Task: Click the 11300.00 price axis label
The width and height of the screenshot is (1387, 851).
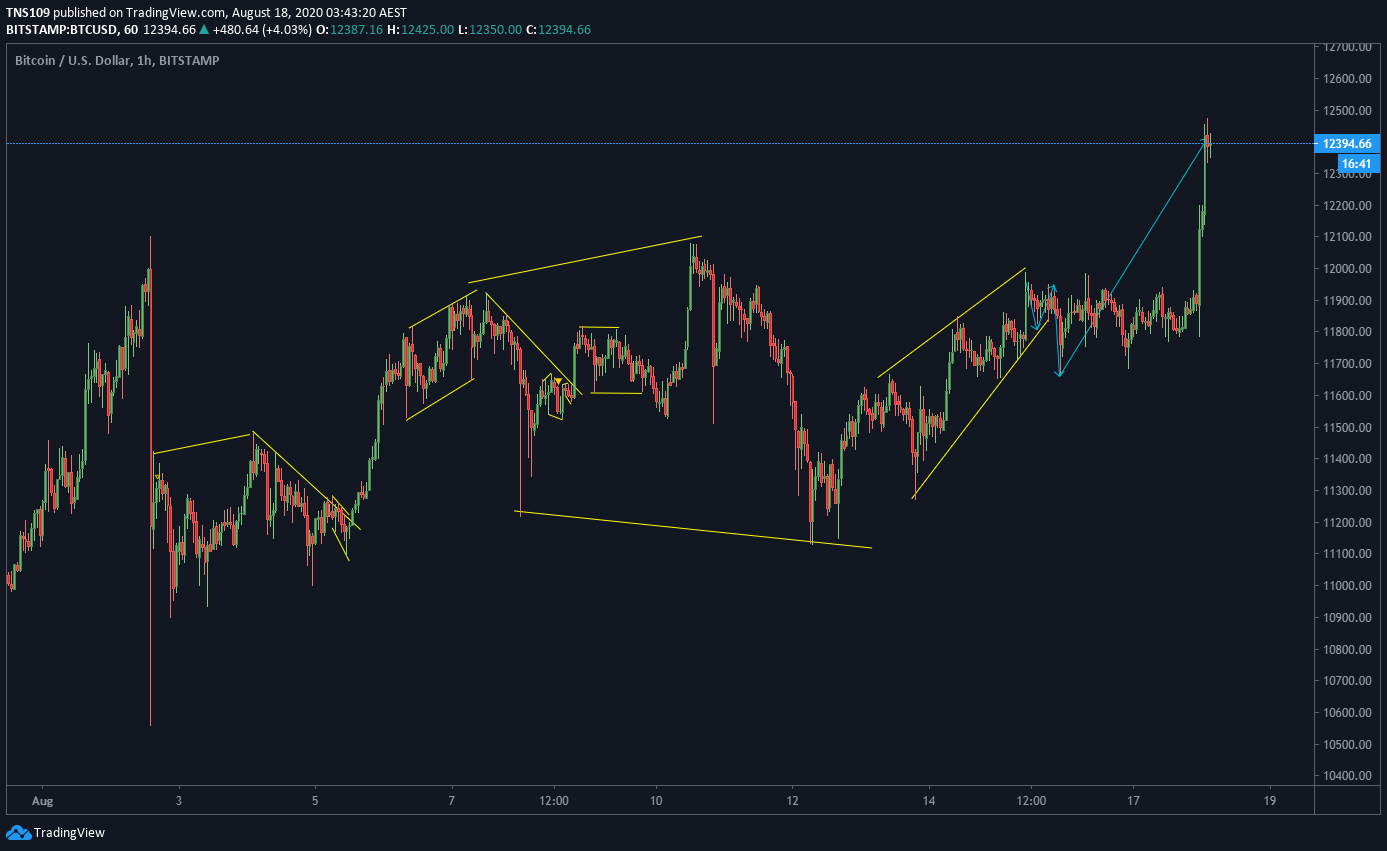Action: tap(1349, 491)
